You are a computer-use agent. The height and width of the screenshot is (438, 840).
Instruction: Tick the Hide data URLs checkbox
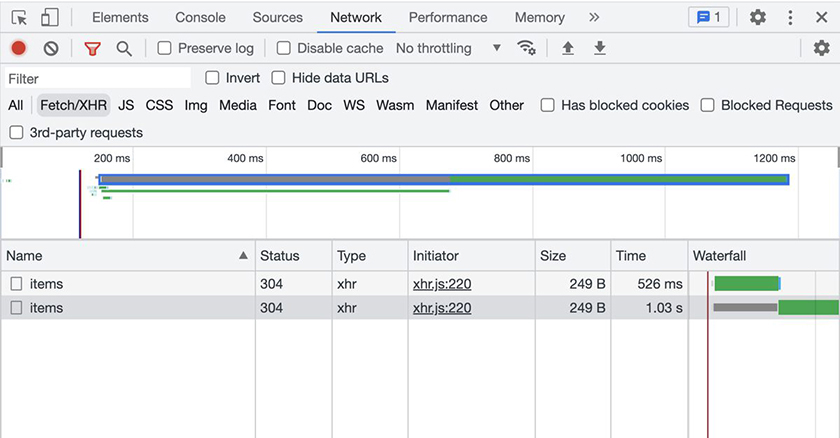(279, 78)
